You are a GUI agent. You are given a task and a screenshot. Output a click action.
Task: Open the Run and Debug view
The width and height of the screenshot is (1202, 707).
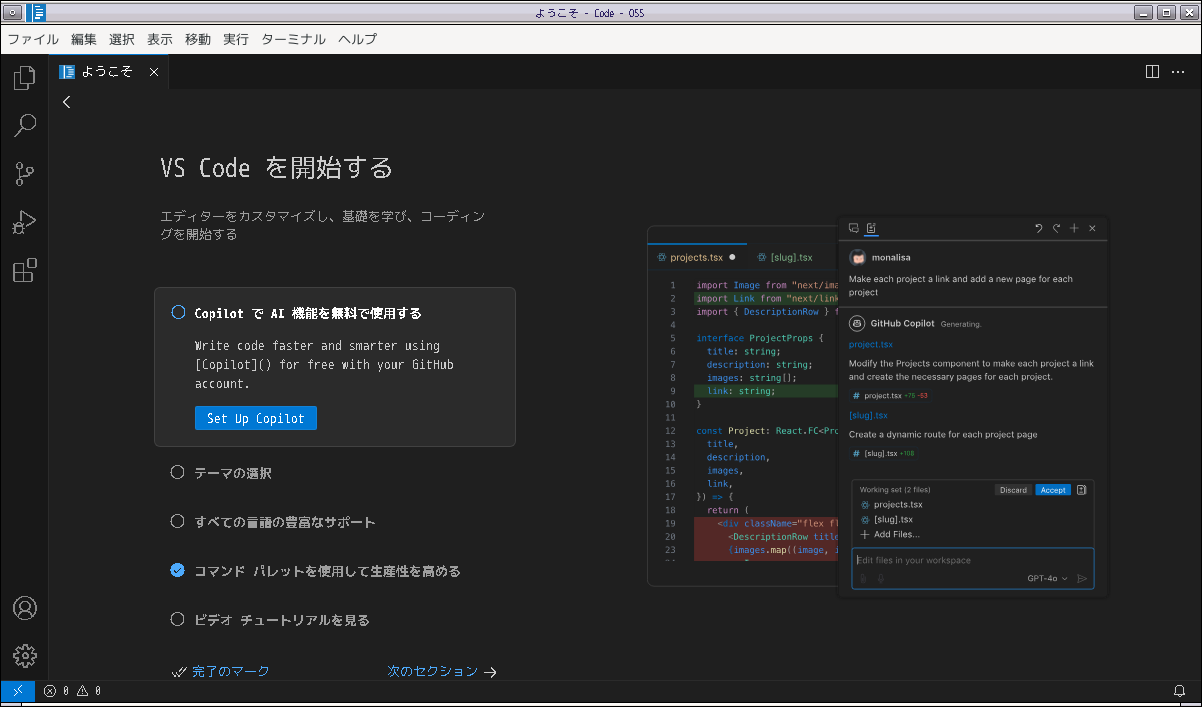point(24,222)
